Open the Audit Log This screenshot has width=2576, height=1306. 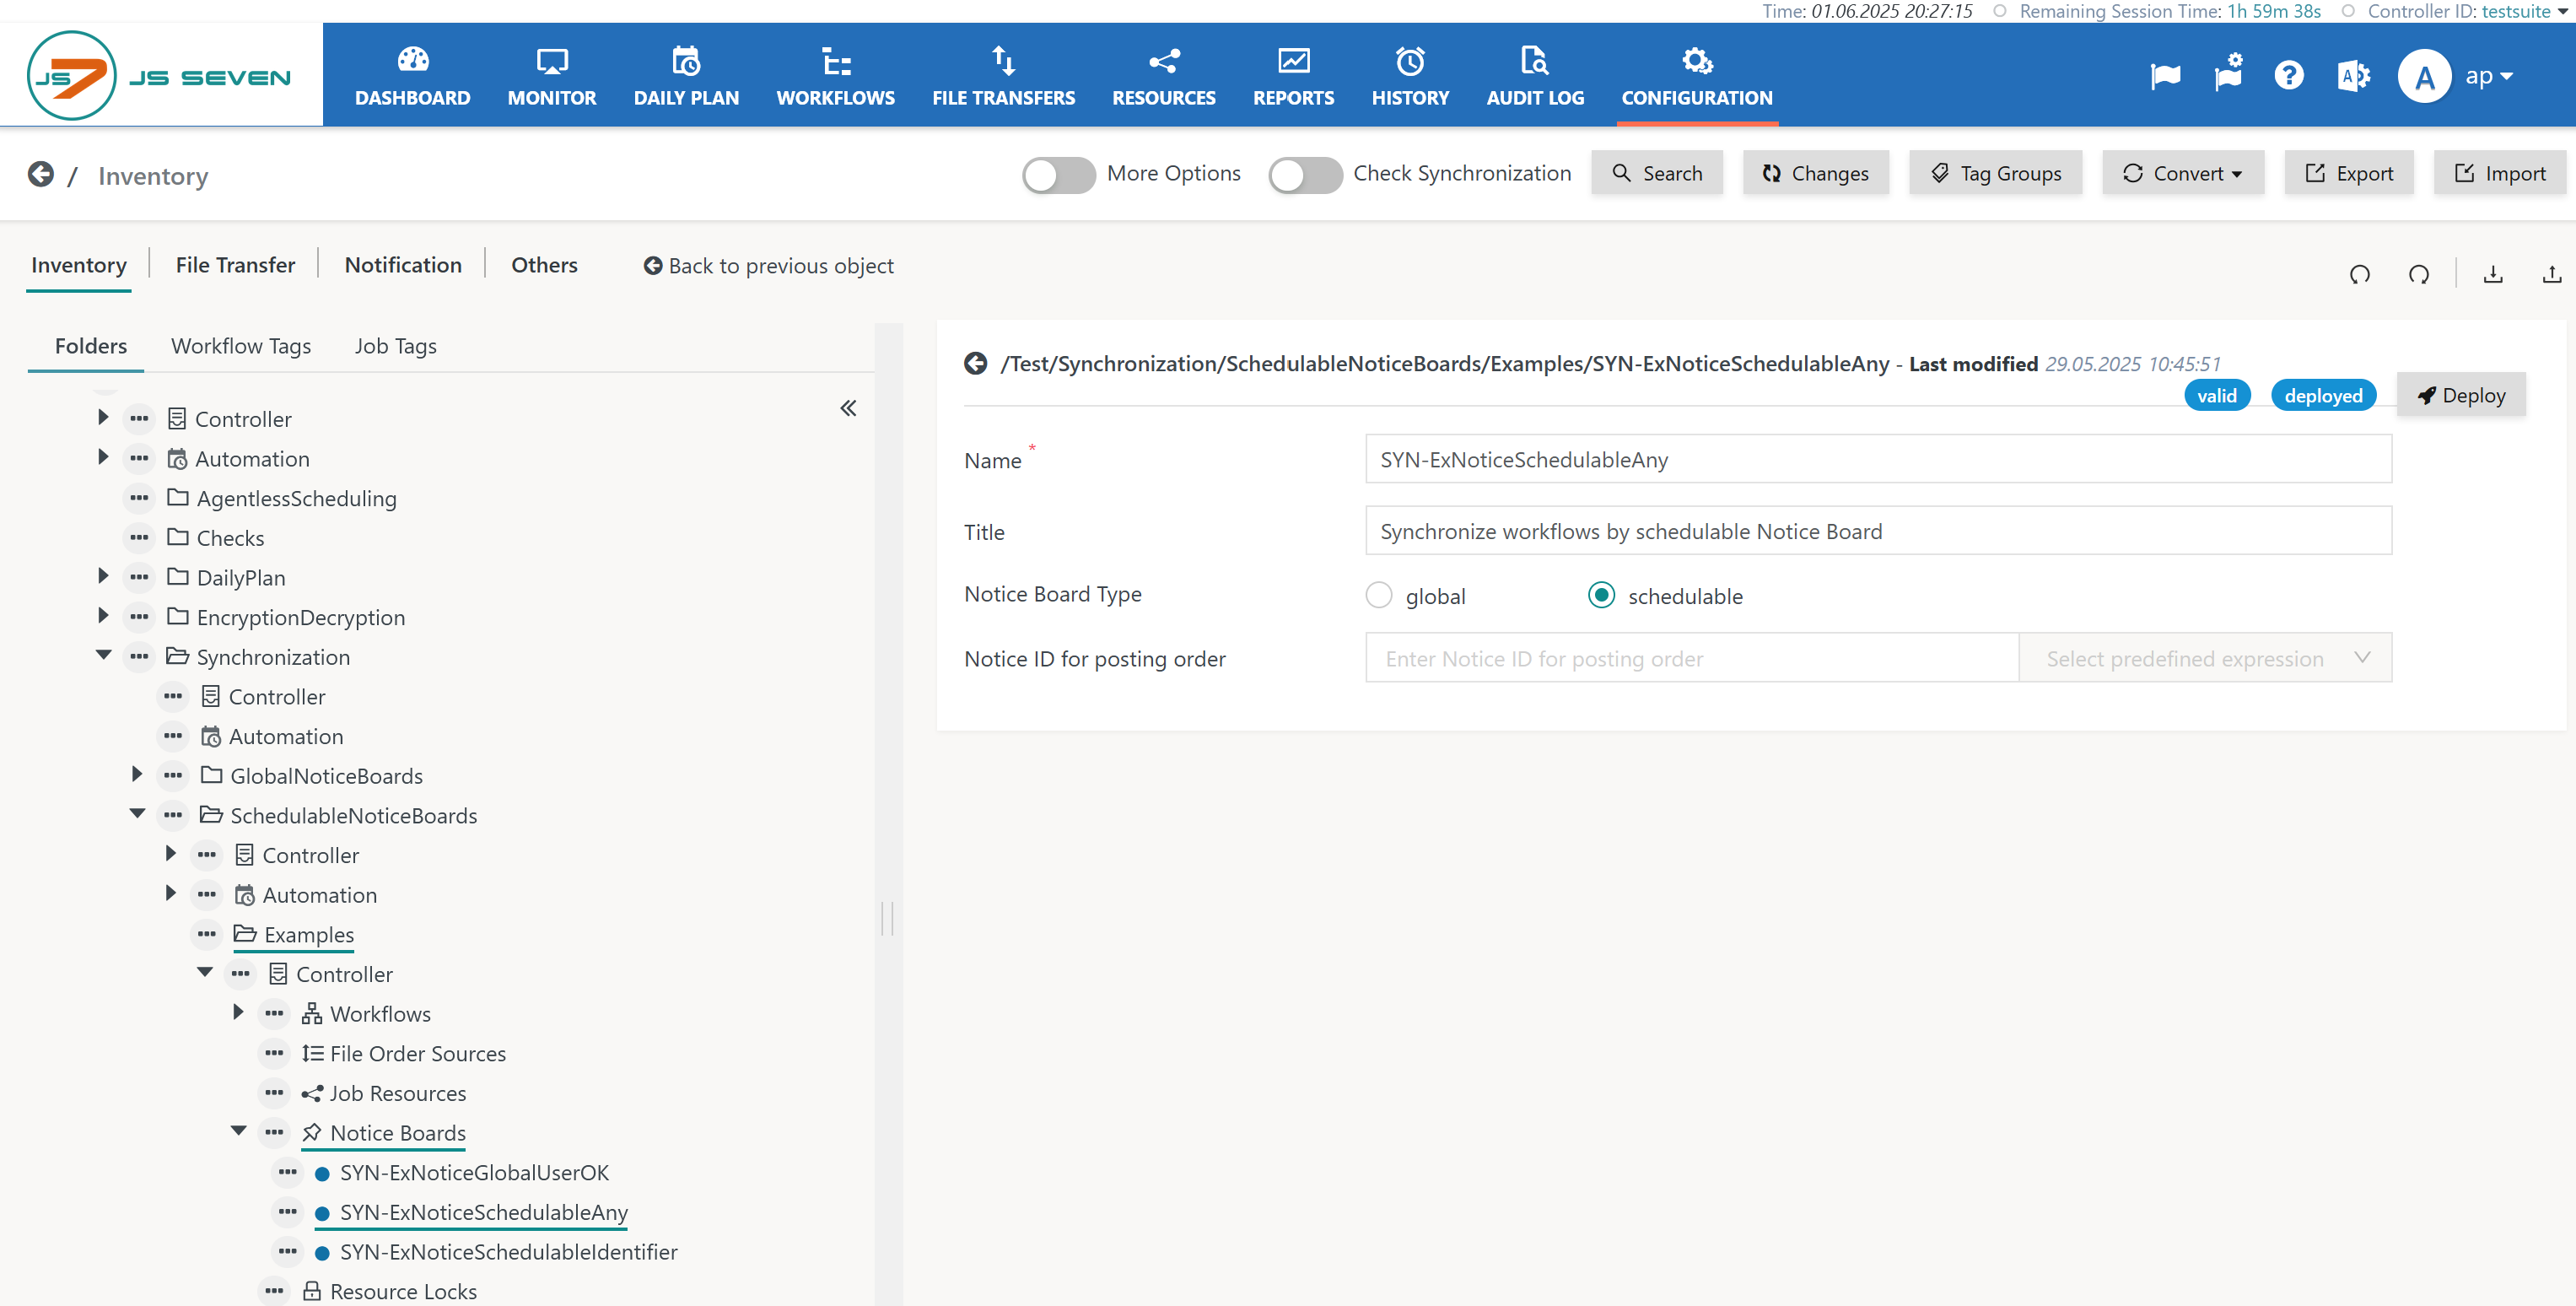tap(1534, 76)
